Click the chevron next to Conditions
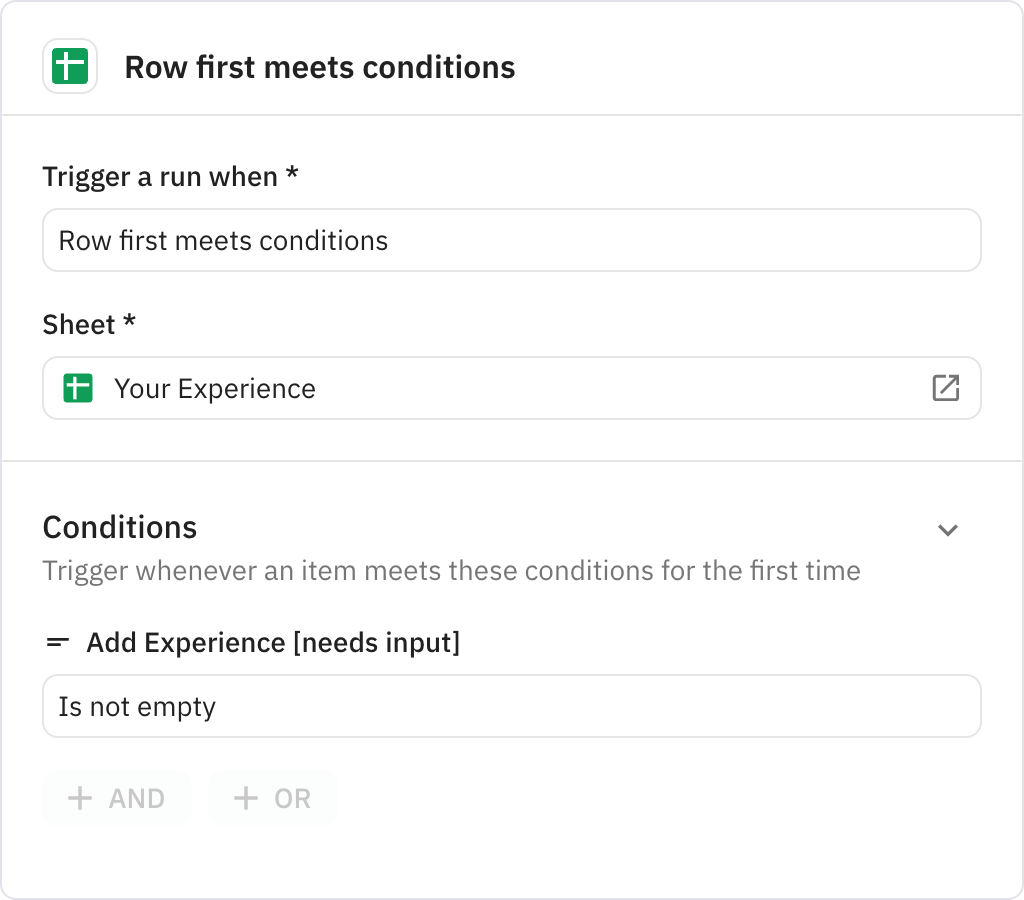The height and width of the screenshot is (900, 1024). click(x=948, y=530)
